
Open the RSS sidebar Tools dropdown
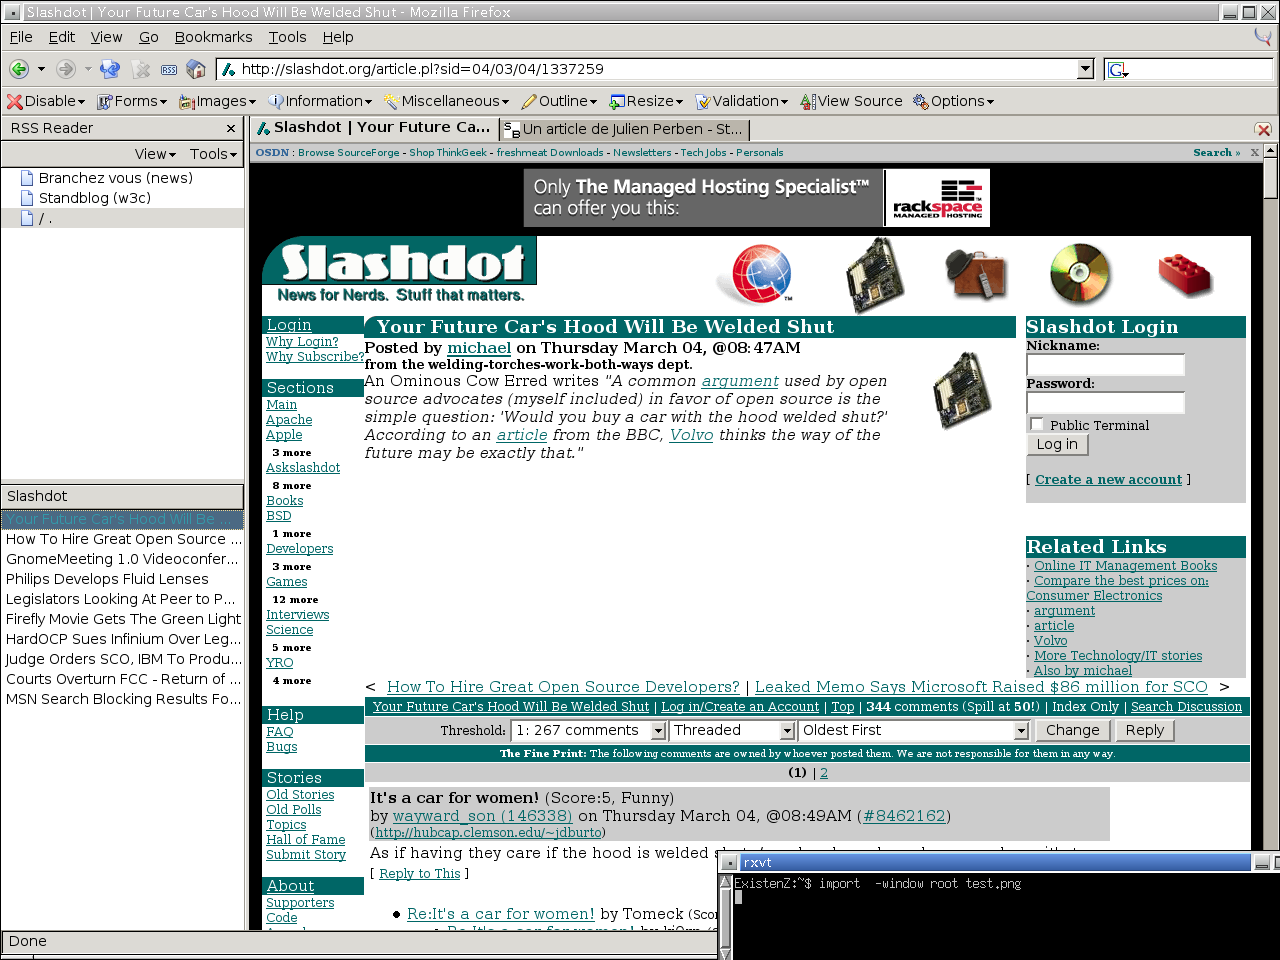(213, 154)
